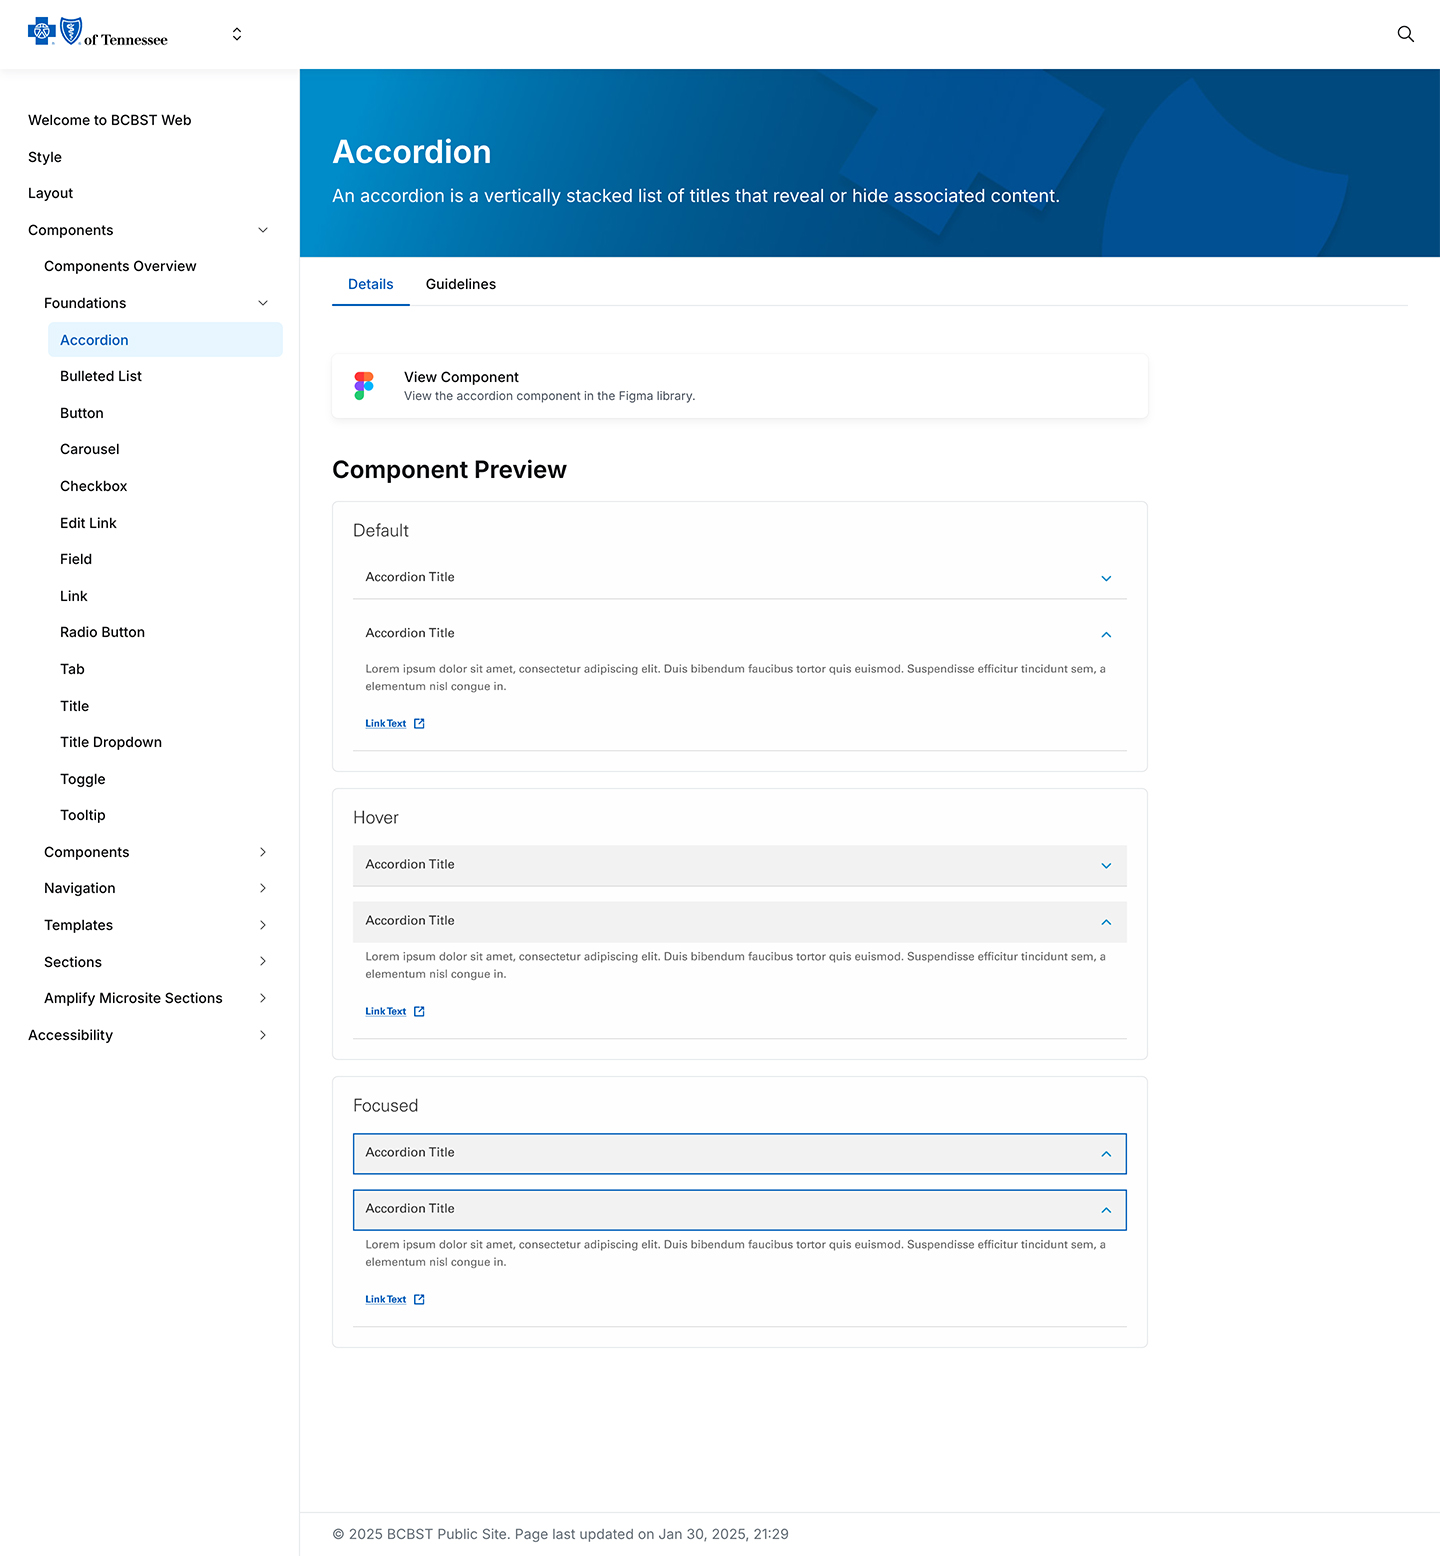Image resolution: width=1440 pixels, height=1556 pixels.
Task: Open search using the magnifier icon
Action: click(1405, 33)
